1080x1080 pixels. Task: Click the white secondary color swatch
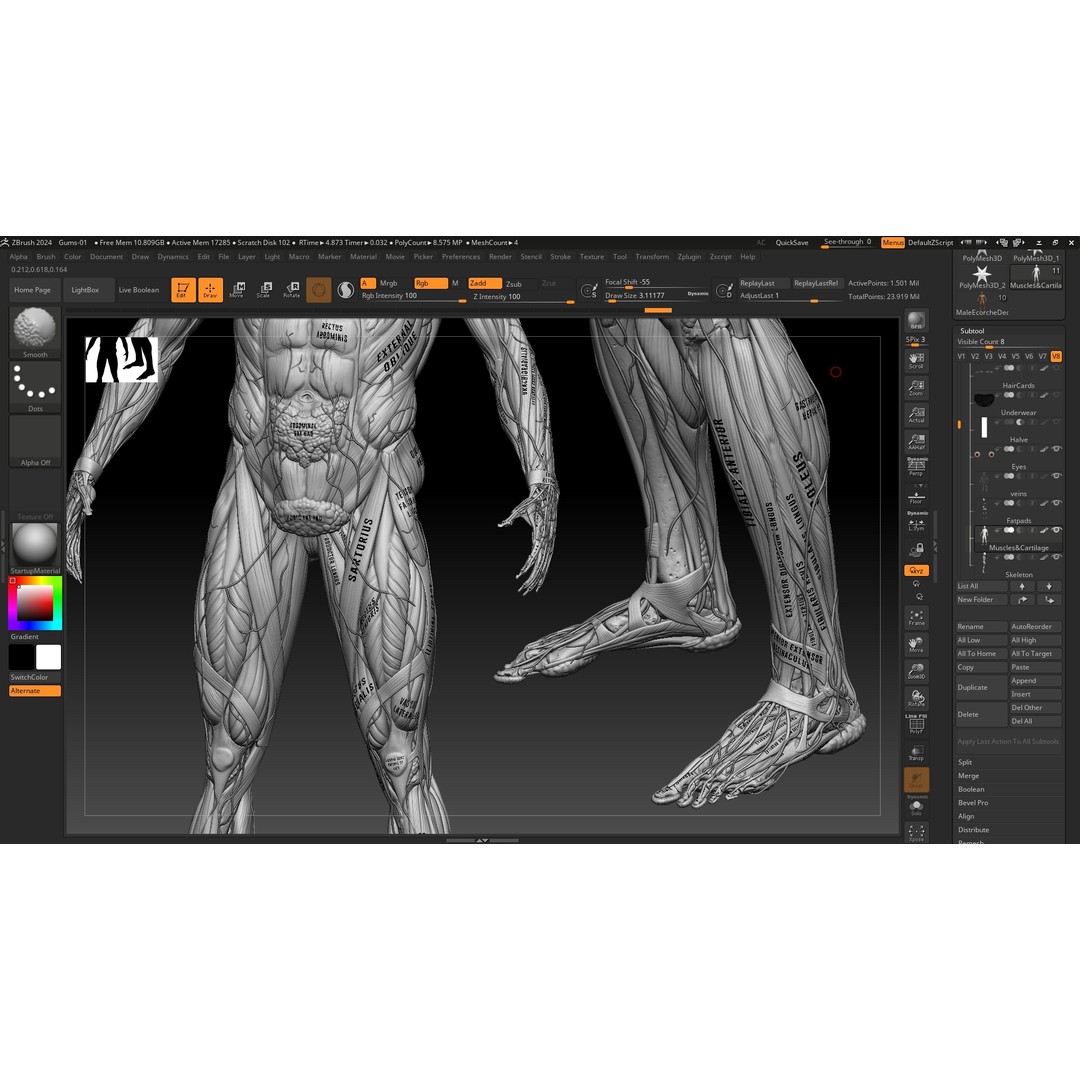48,657
